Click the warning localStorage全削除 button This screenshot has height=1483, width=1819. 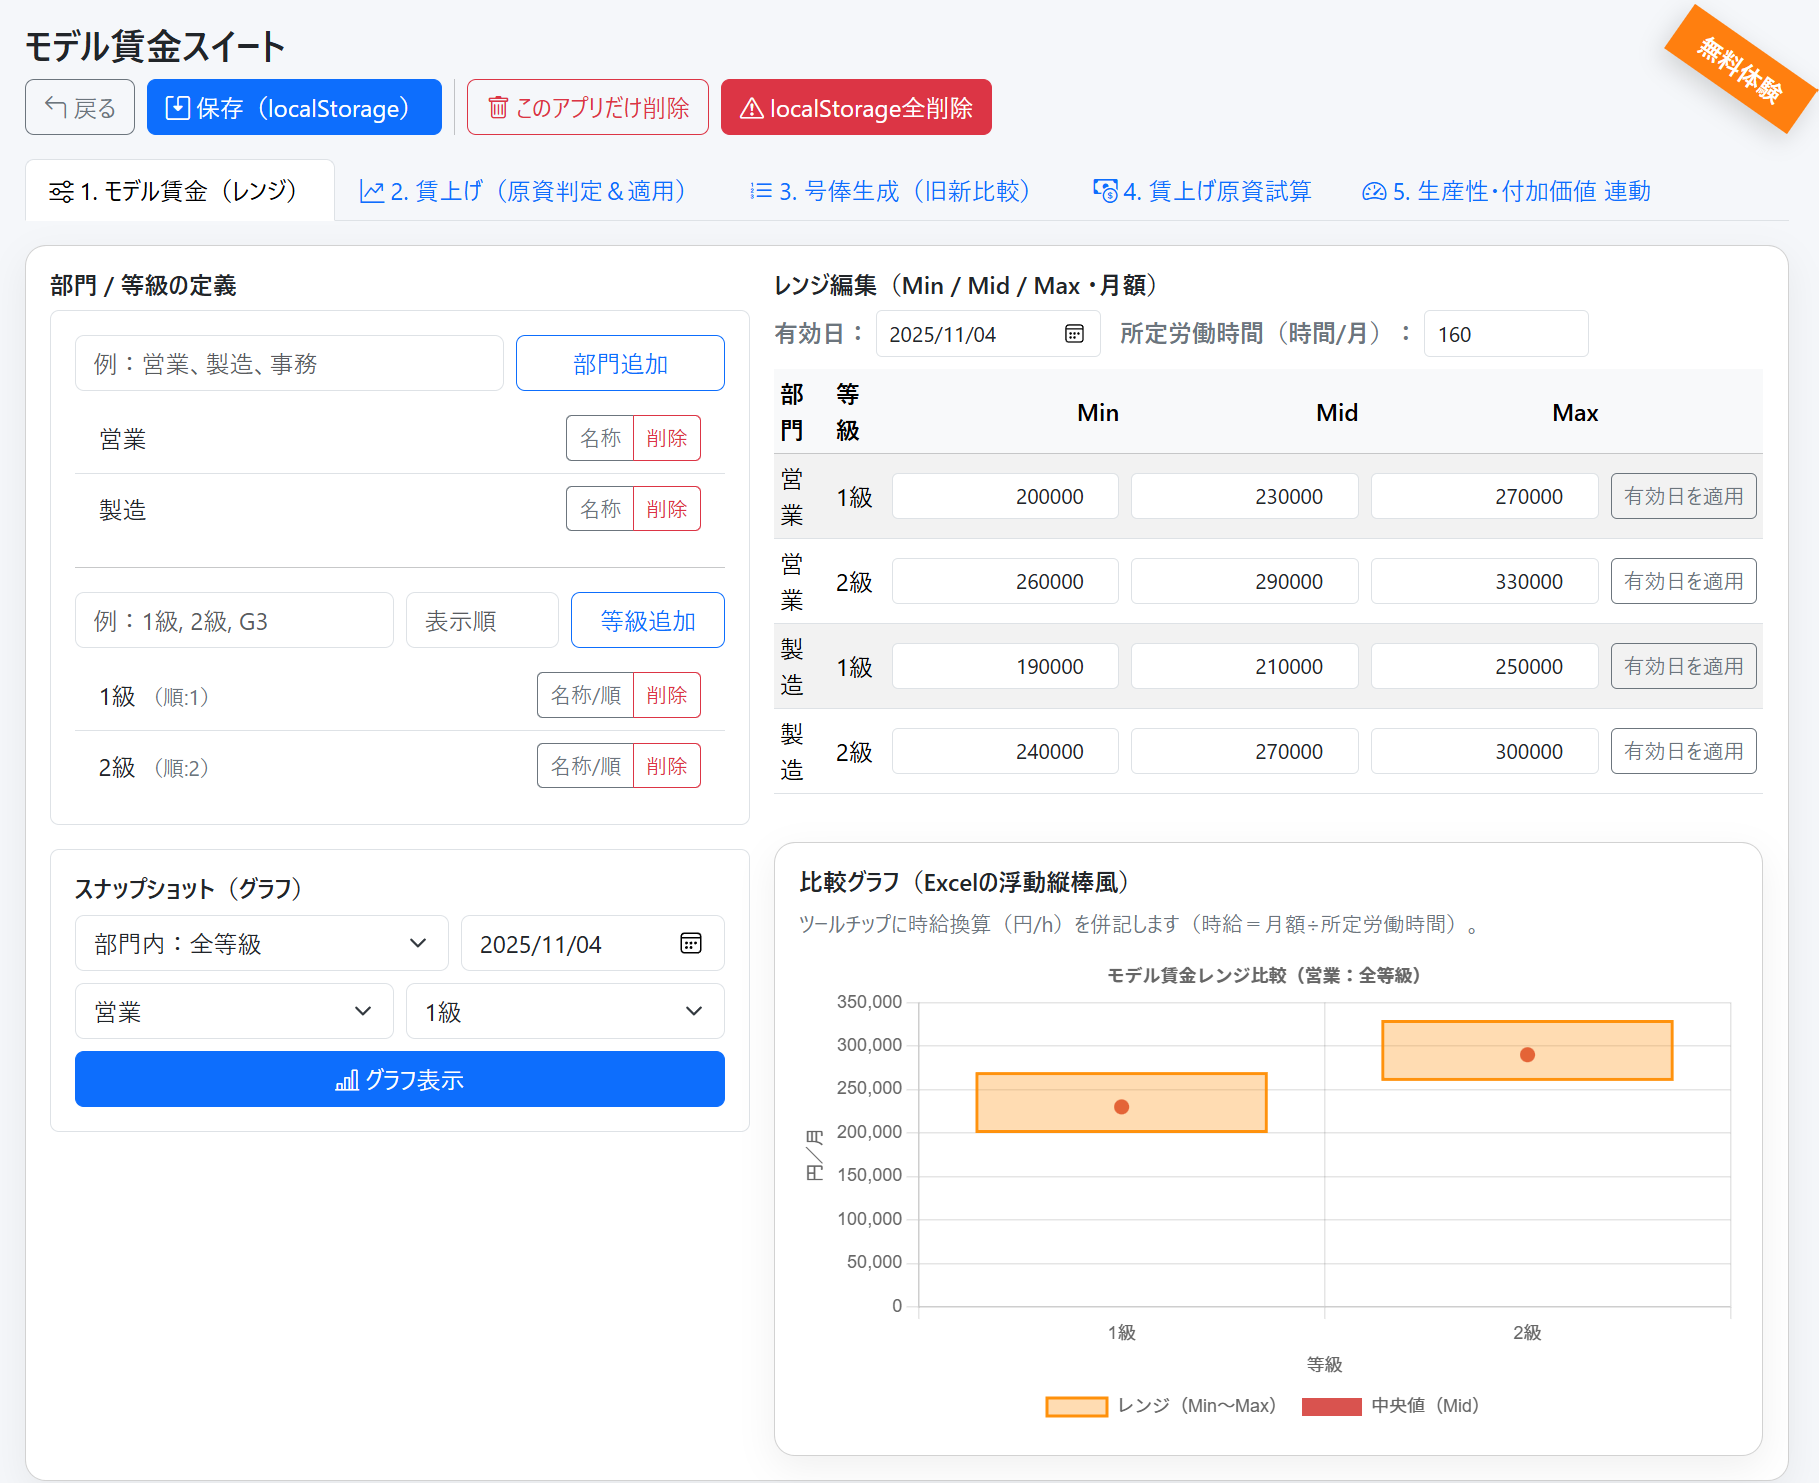click(x=856, y=108)
